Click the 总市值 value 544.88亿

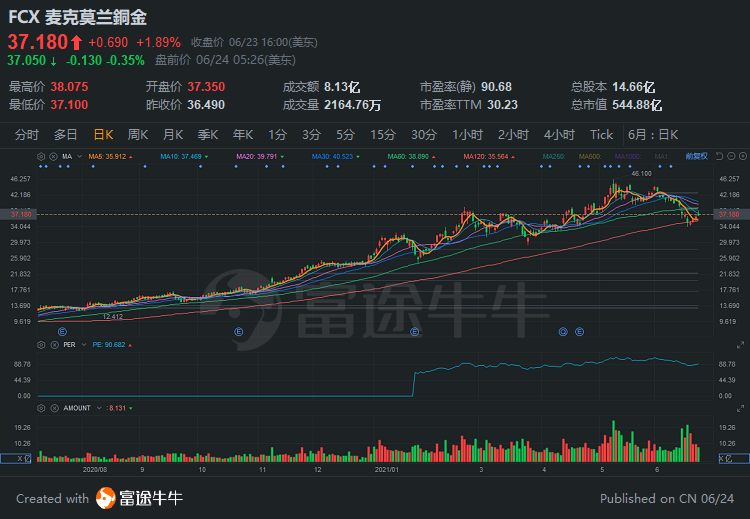pos(637,105)
